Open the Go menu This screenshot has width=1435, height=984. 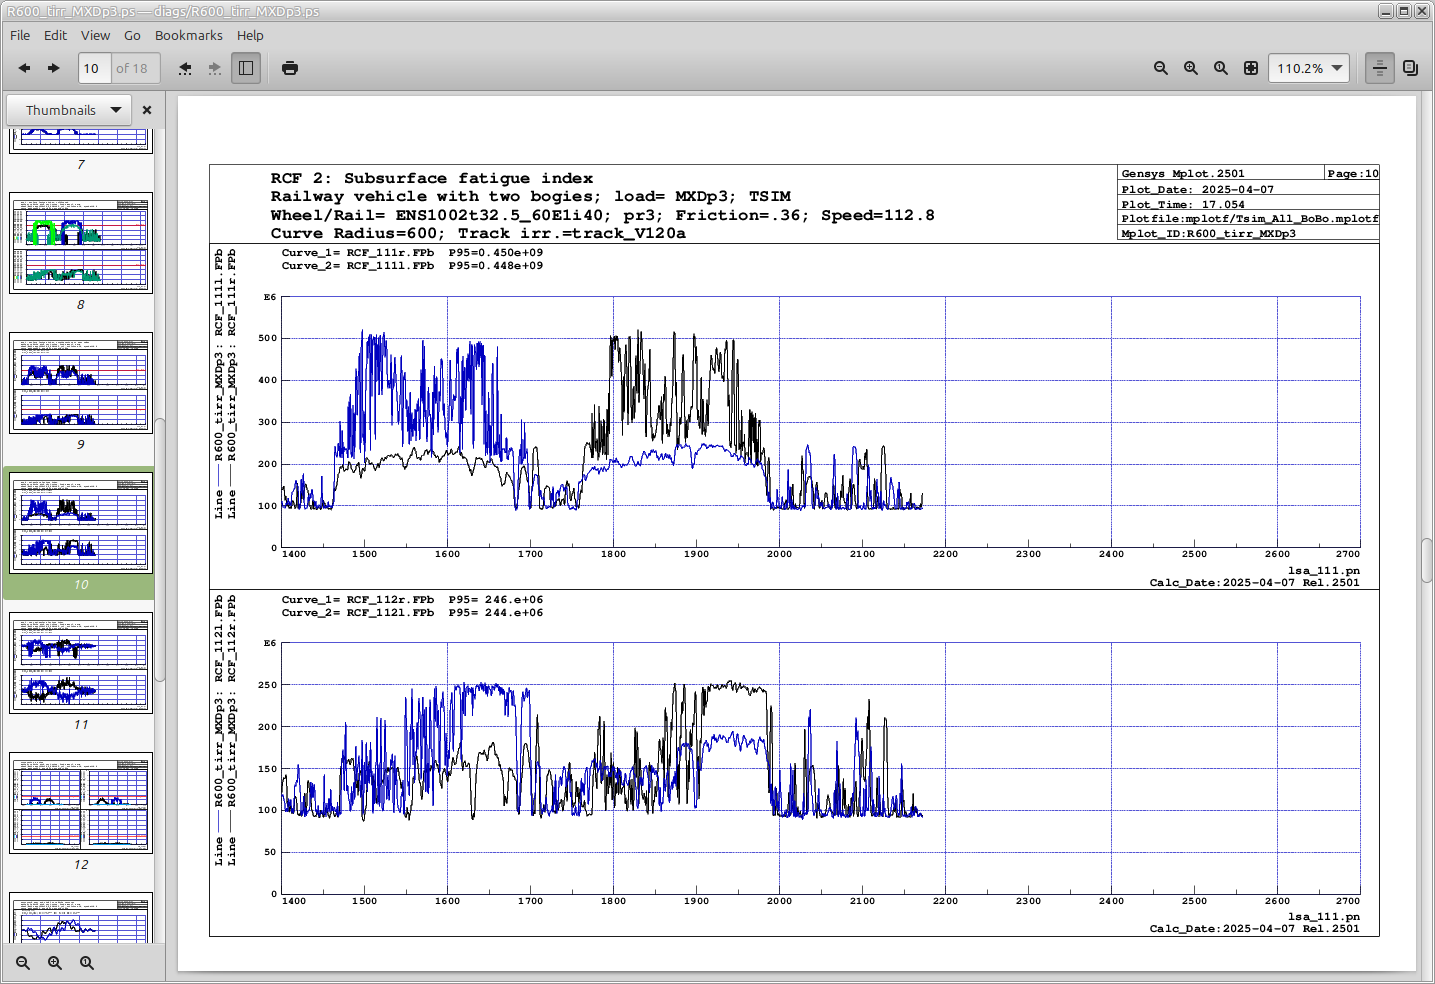[132, 35]
